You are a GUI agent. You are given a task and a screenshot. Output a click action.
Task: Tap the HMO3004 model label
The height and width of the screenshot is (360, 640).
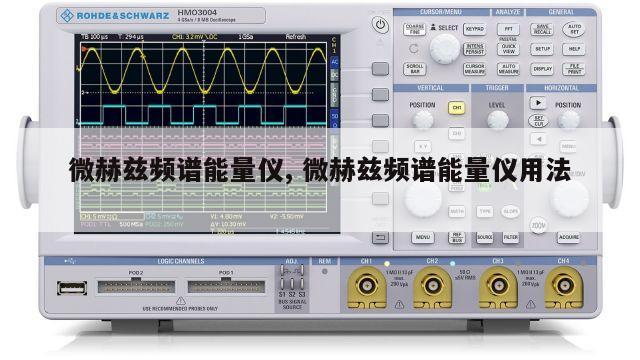(197, 12)
